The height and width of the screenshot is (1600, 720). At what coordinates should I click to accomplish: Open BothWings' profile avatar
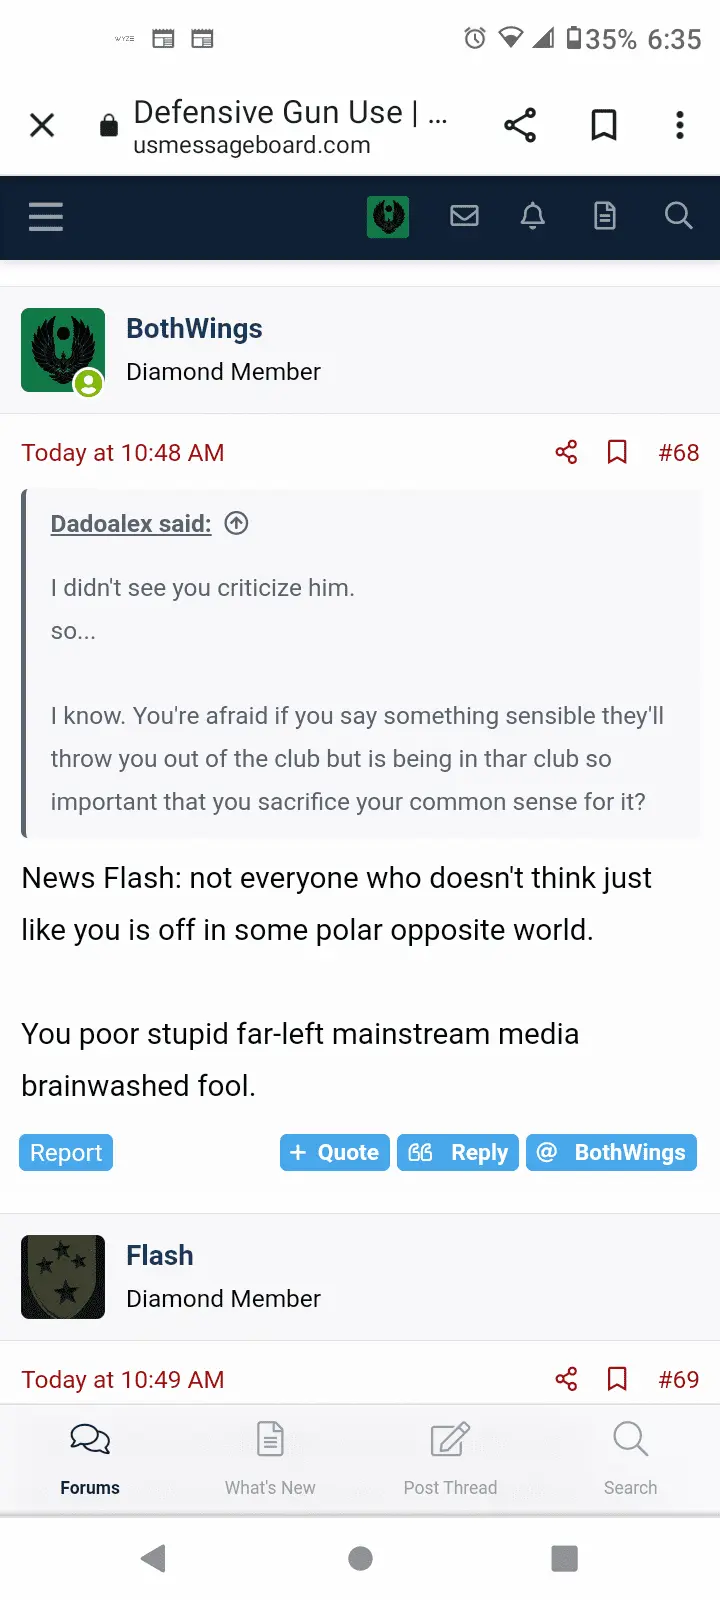tap(63, 350)
